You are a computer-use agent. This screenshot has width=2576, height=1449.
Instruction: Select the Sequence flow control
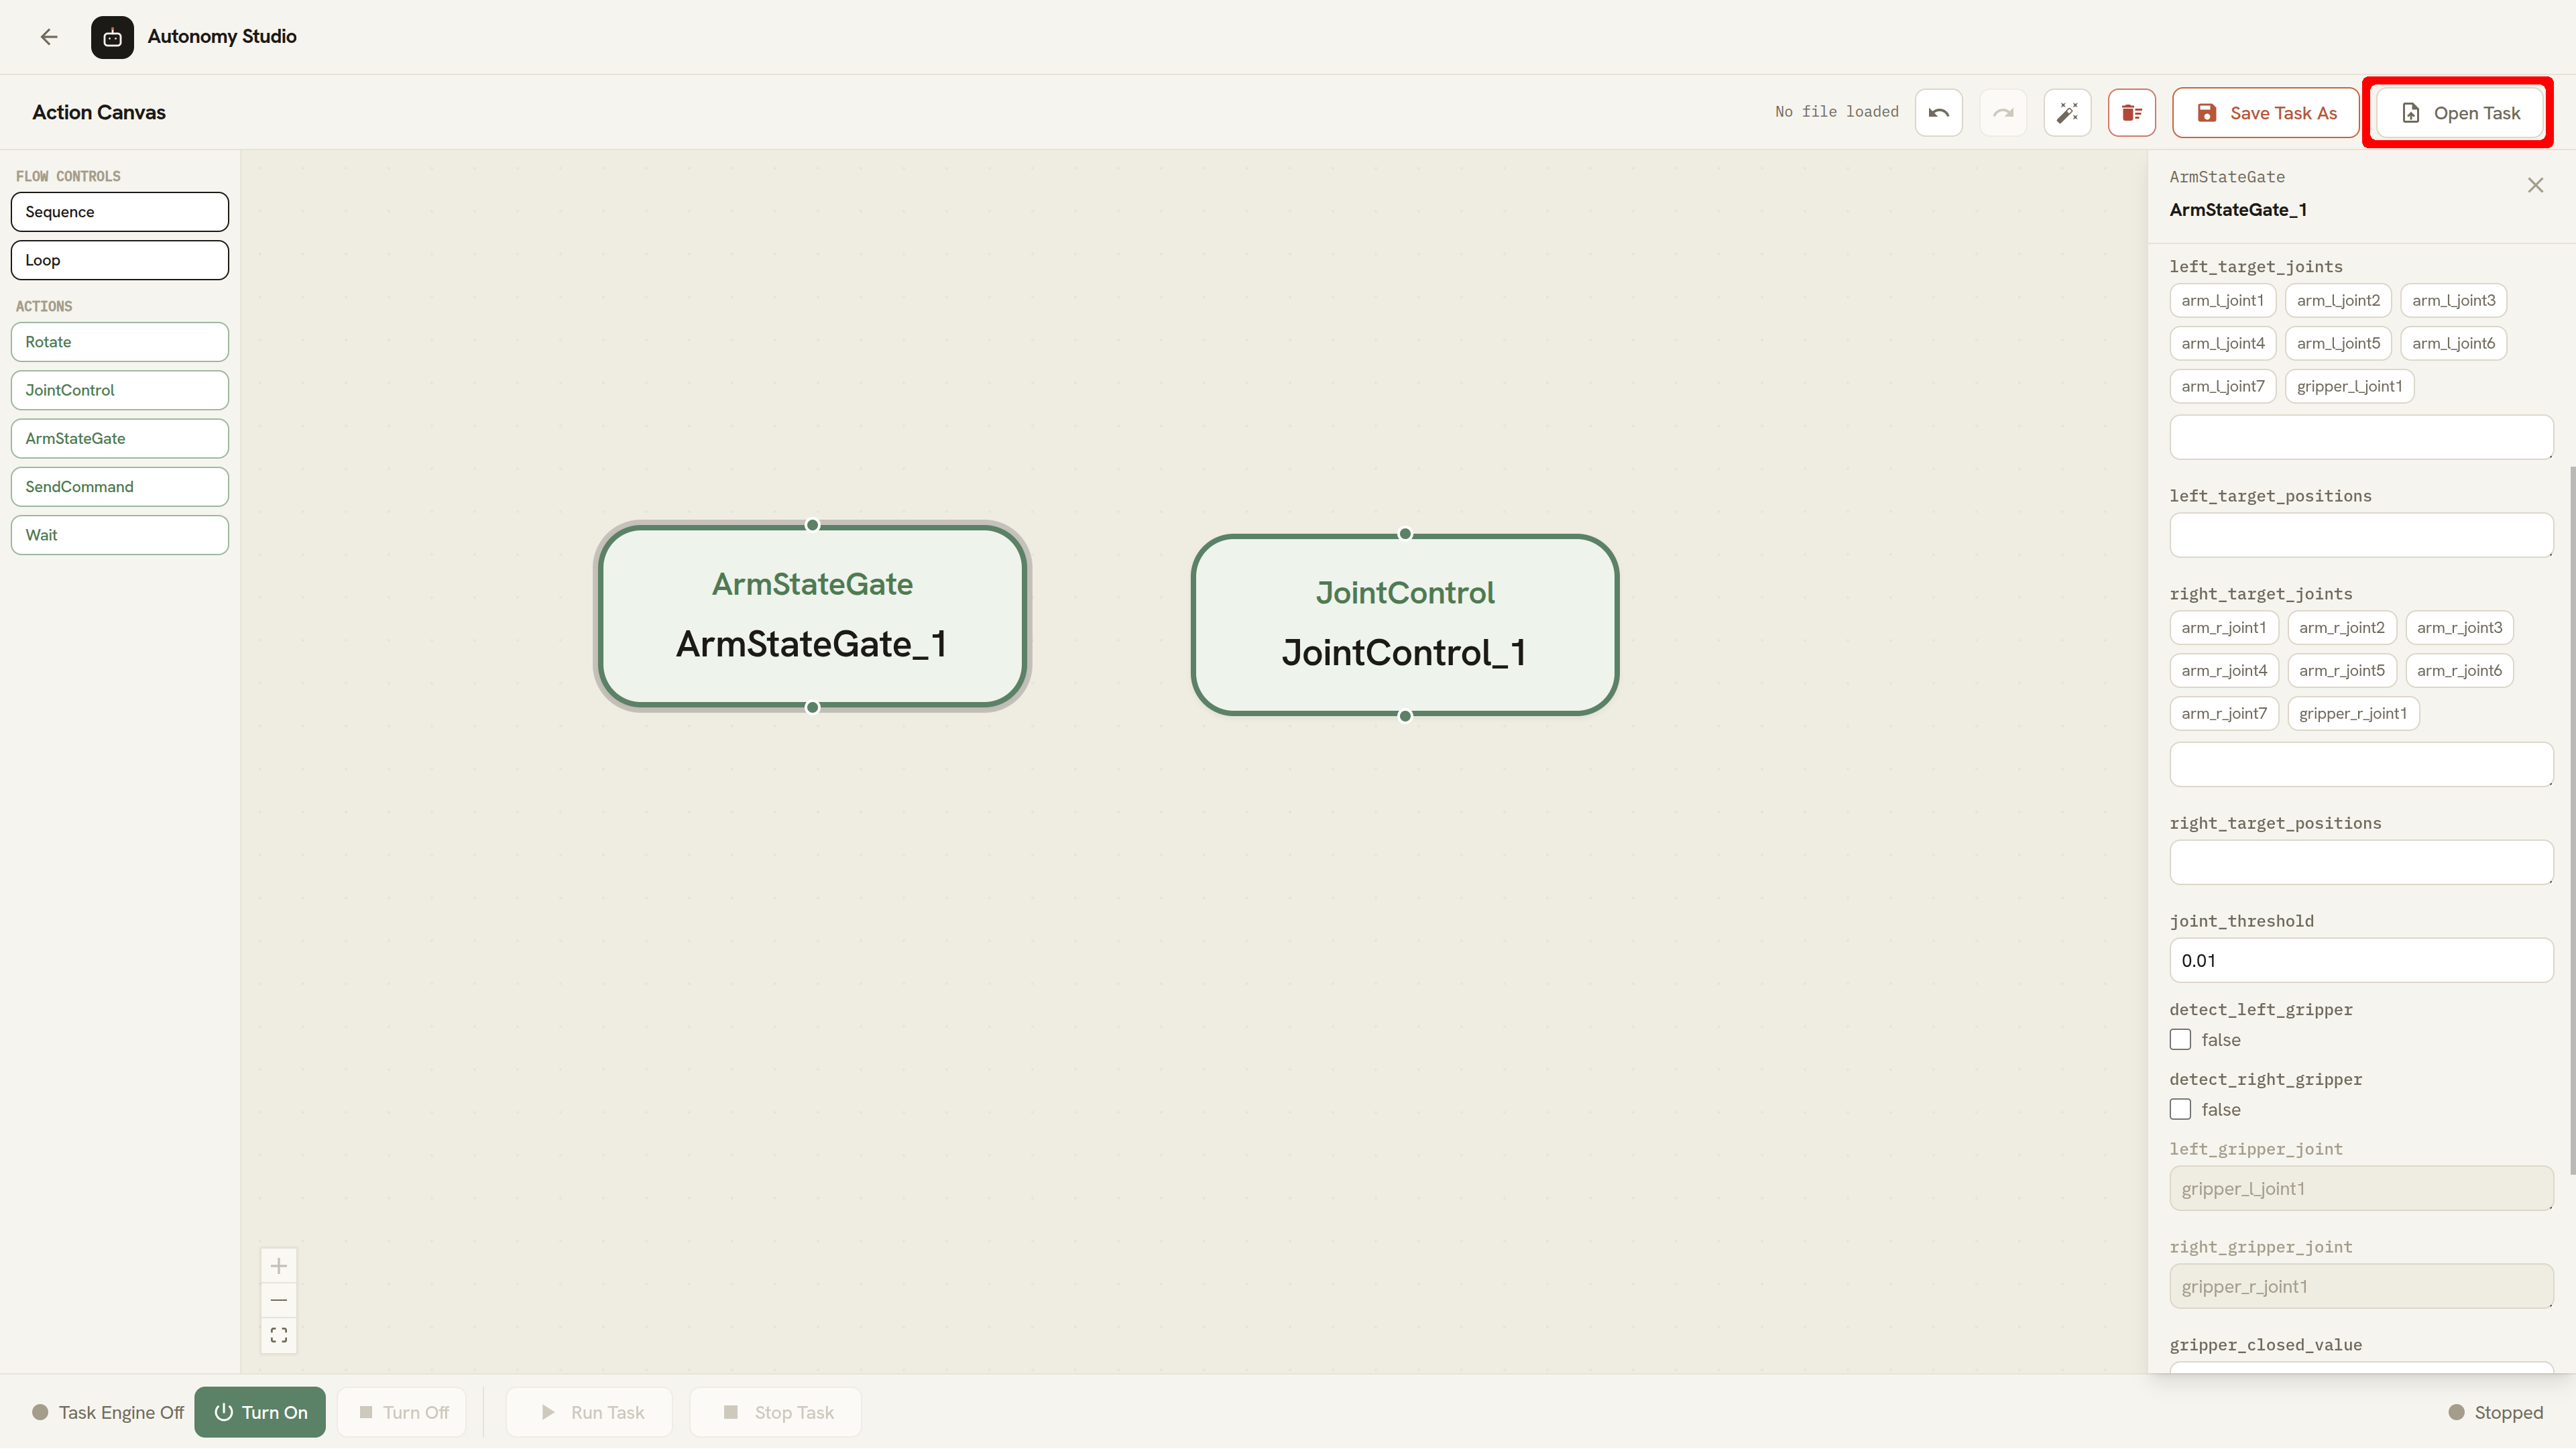(x=120, y=212)
